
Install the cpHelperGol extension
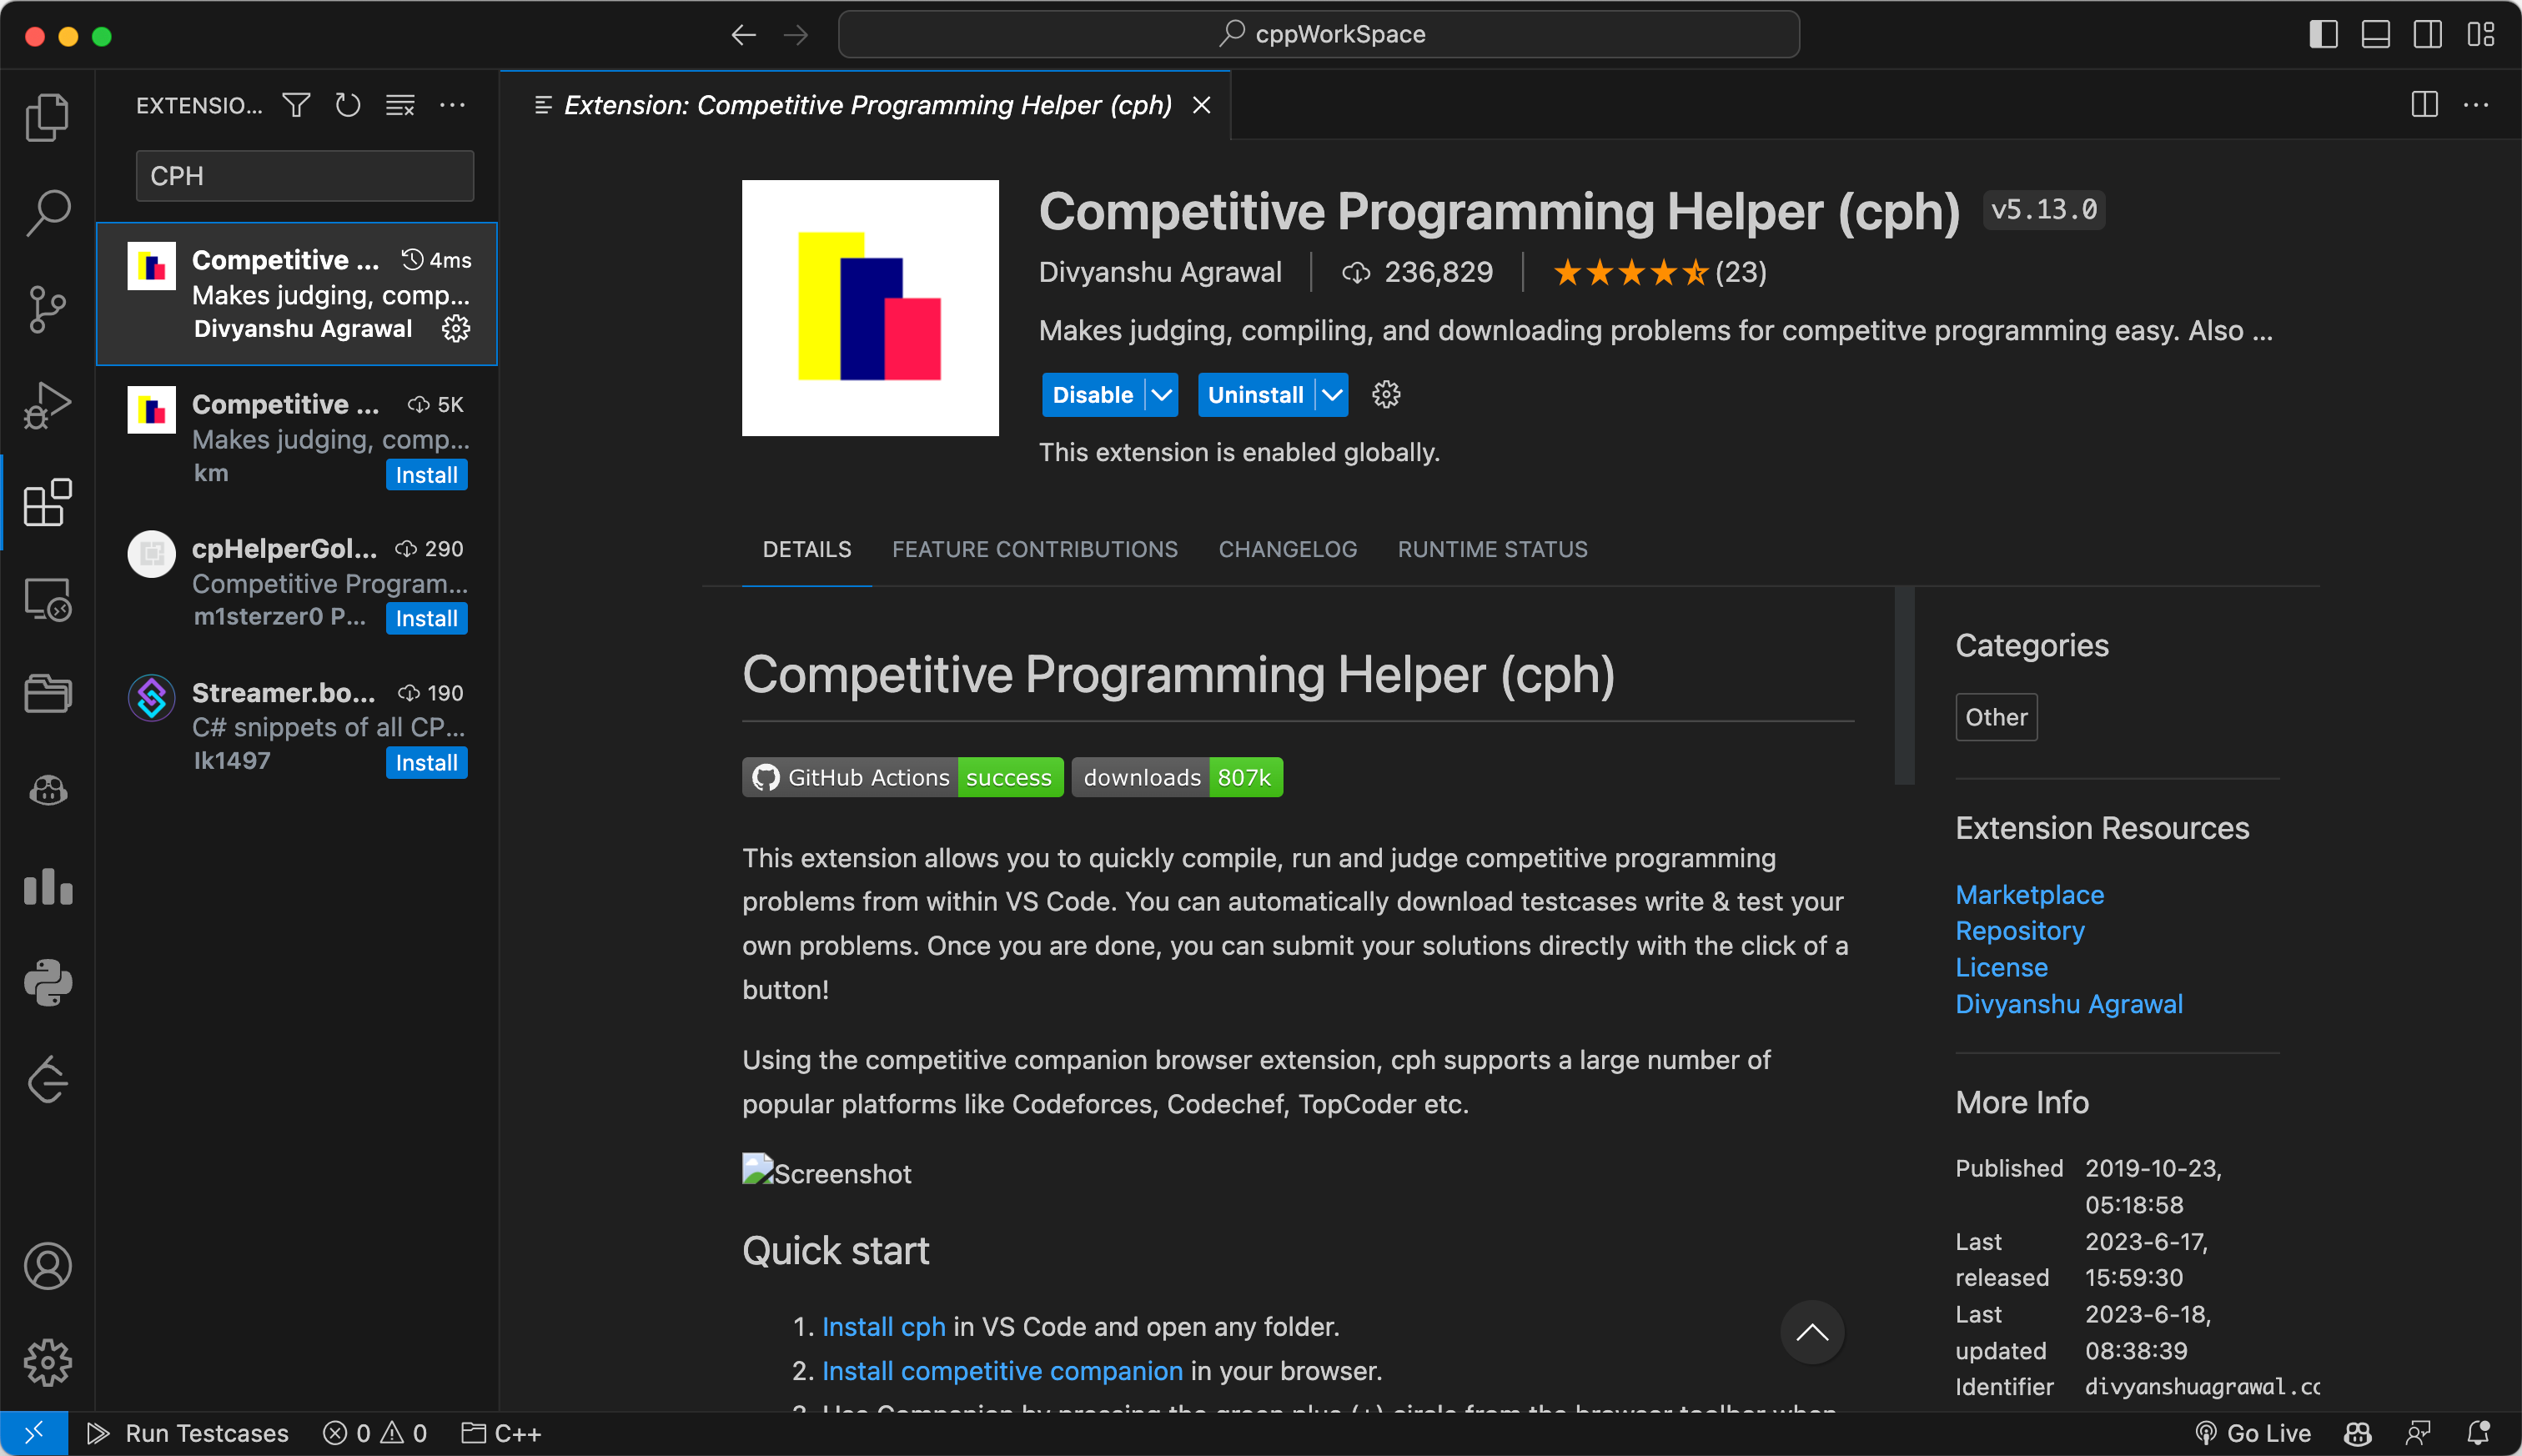pos(426,619)
